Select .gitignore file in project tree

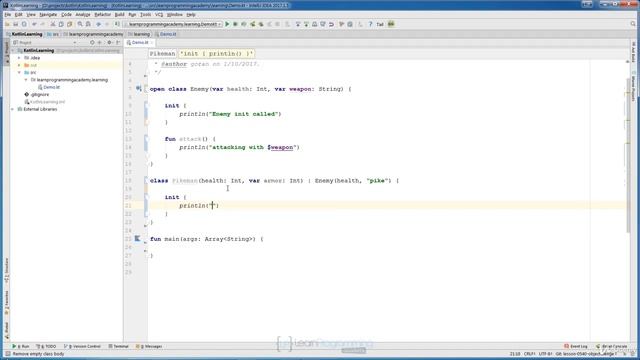click(x=37, y=94)
